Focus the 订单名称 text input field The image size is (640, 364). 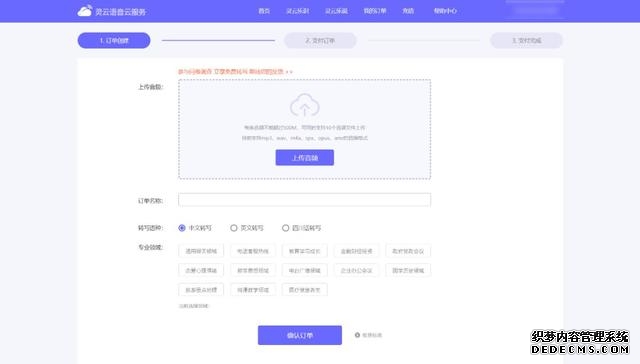point(304,200)
